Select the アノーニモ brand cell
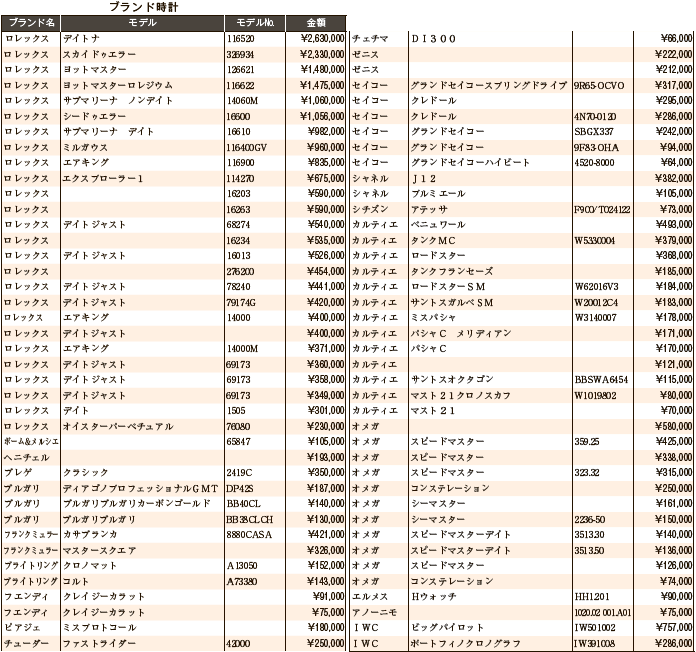Image resolution: width=696 pixels, height=652 pixels. tap(374, 612)
